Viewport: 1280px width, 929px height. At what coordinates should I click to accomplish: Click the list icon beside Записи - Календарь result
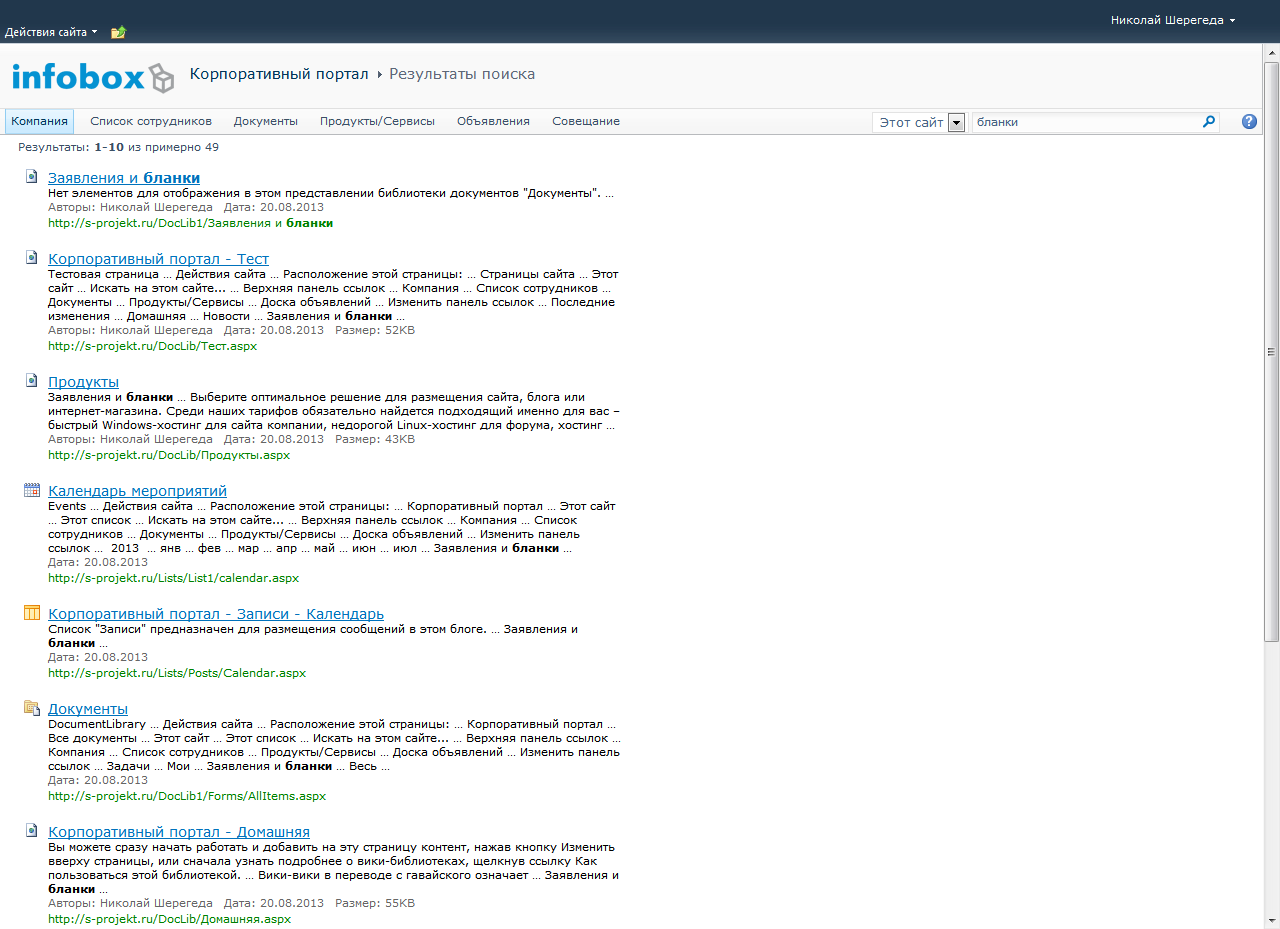[x=31, y=613]
